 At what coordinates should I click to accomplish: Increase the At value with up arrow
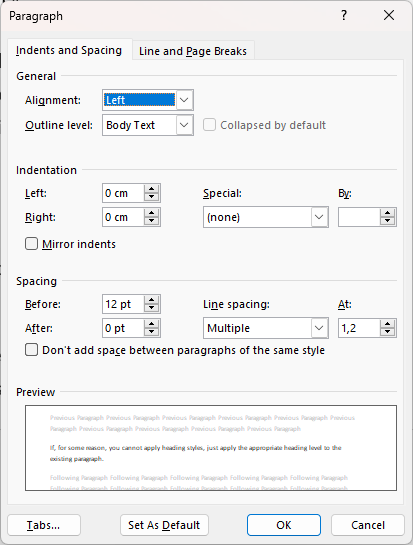pos(388,324)
